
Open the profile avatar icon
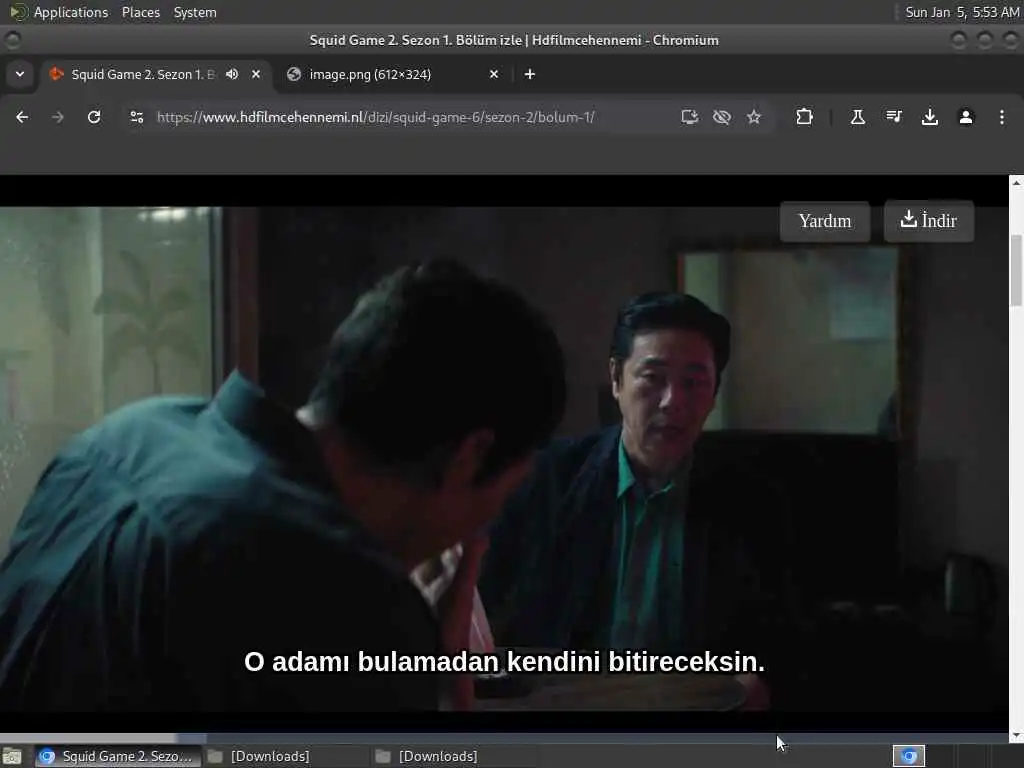(966, 117)
